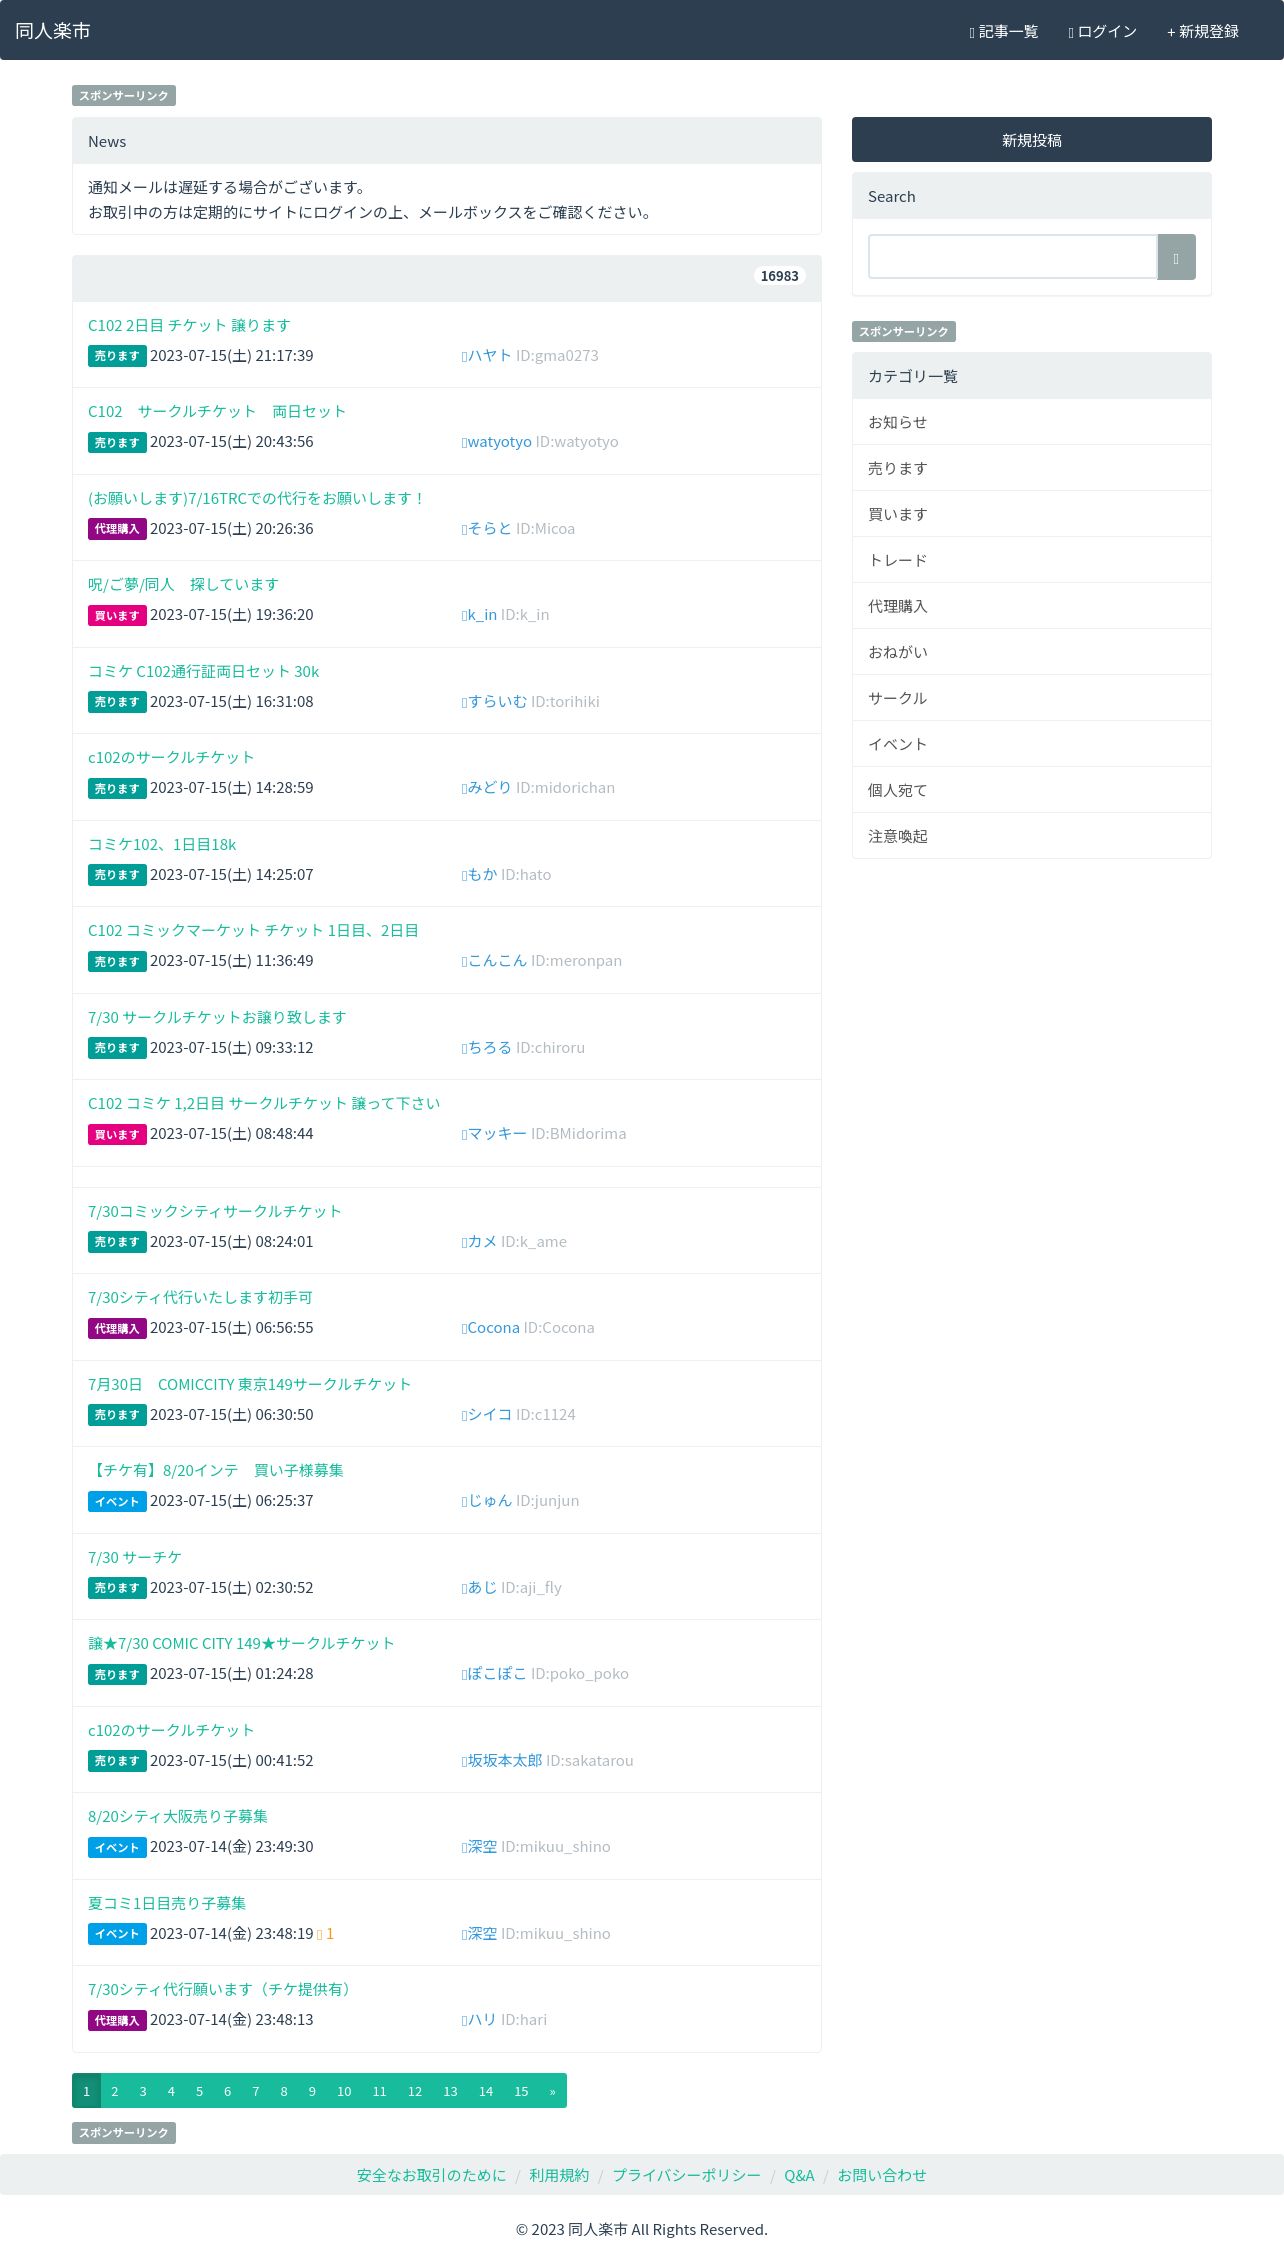Open the 注意喚起 category
Viewport: 1284px width, 2241px height.
(1032, 836)
